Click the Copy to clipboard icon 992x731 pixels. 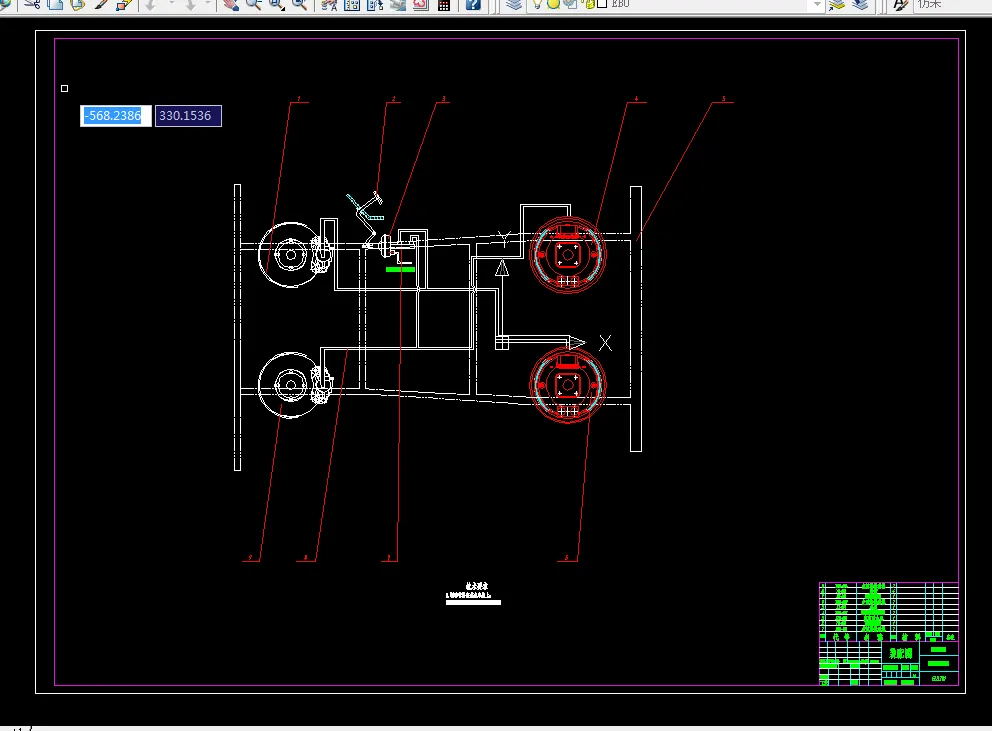coord(55,4)
